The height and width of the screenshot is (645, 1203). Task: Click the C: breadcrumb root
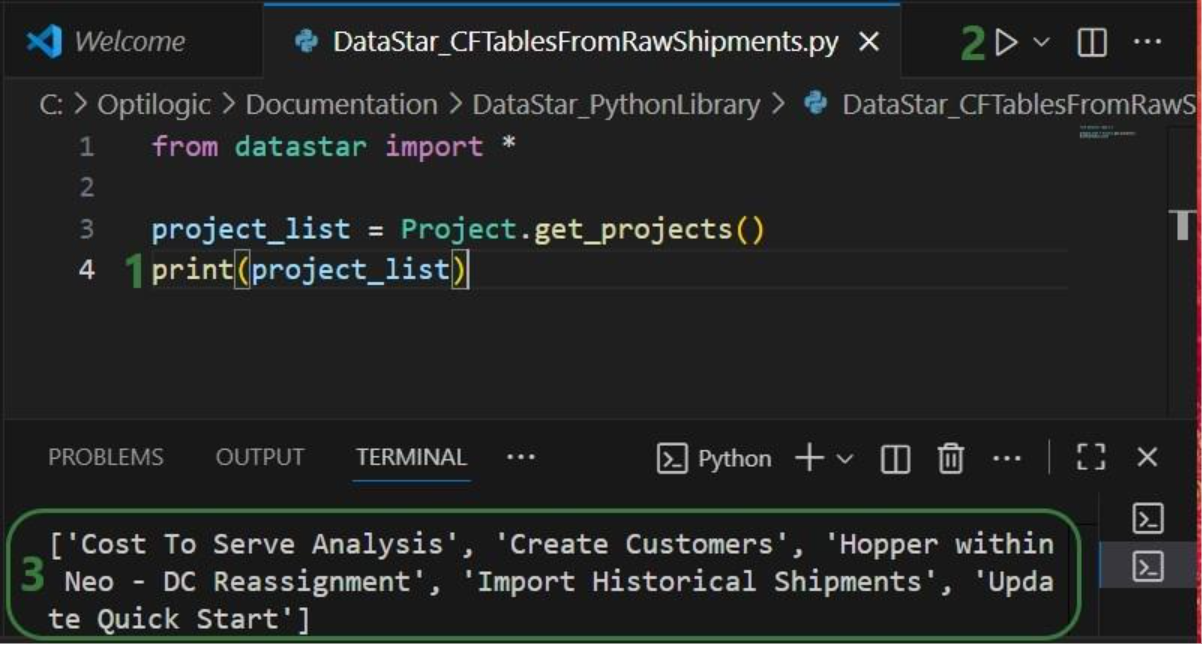click(51, 104)
